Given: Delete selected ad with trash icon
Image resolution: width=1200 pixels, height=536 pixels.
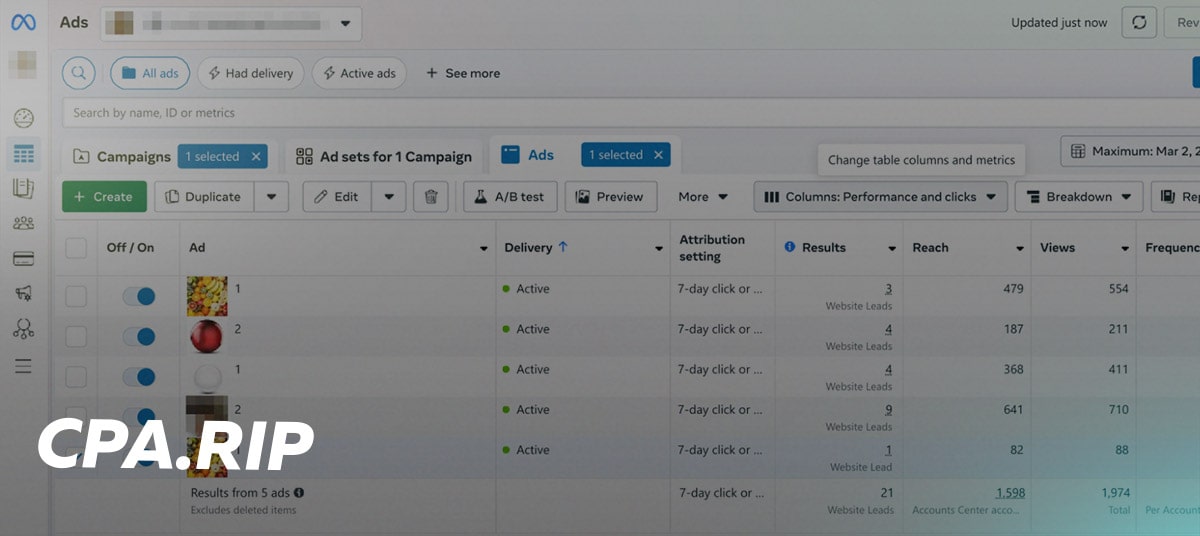Looking at the screenshot, I should [x=431, y=197].
